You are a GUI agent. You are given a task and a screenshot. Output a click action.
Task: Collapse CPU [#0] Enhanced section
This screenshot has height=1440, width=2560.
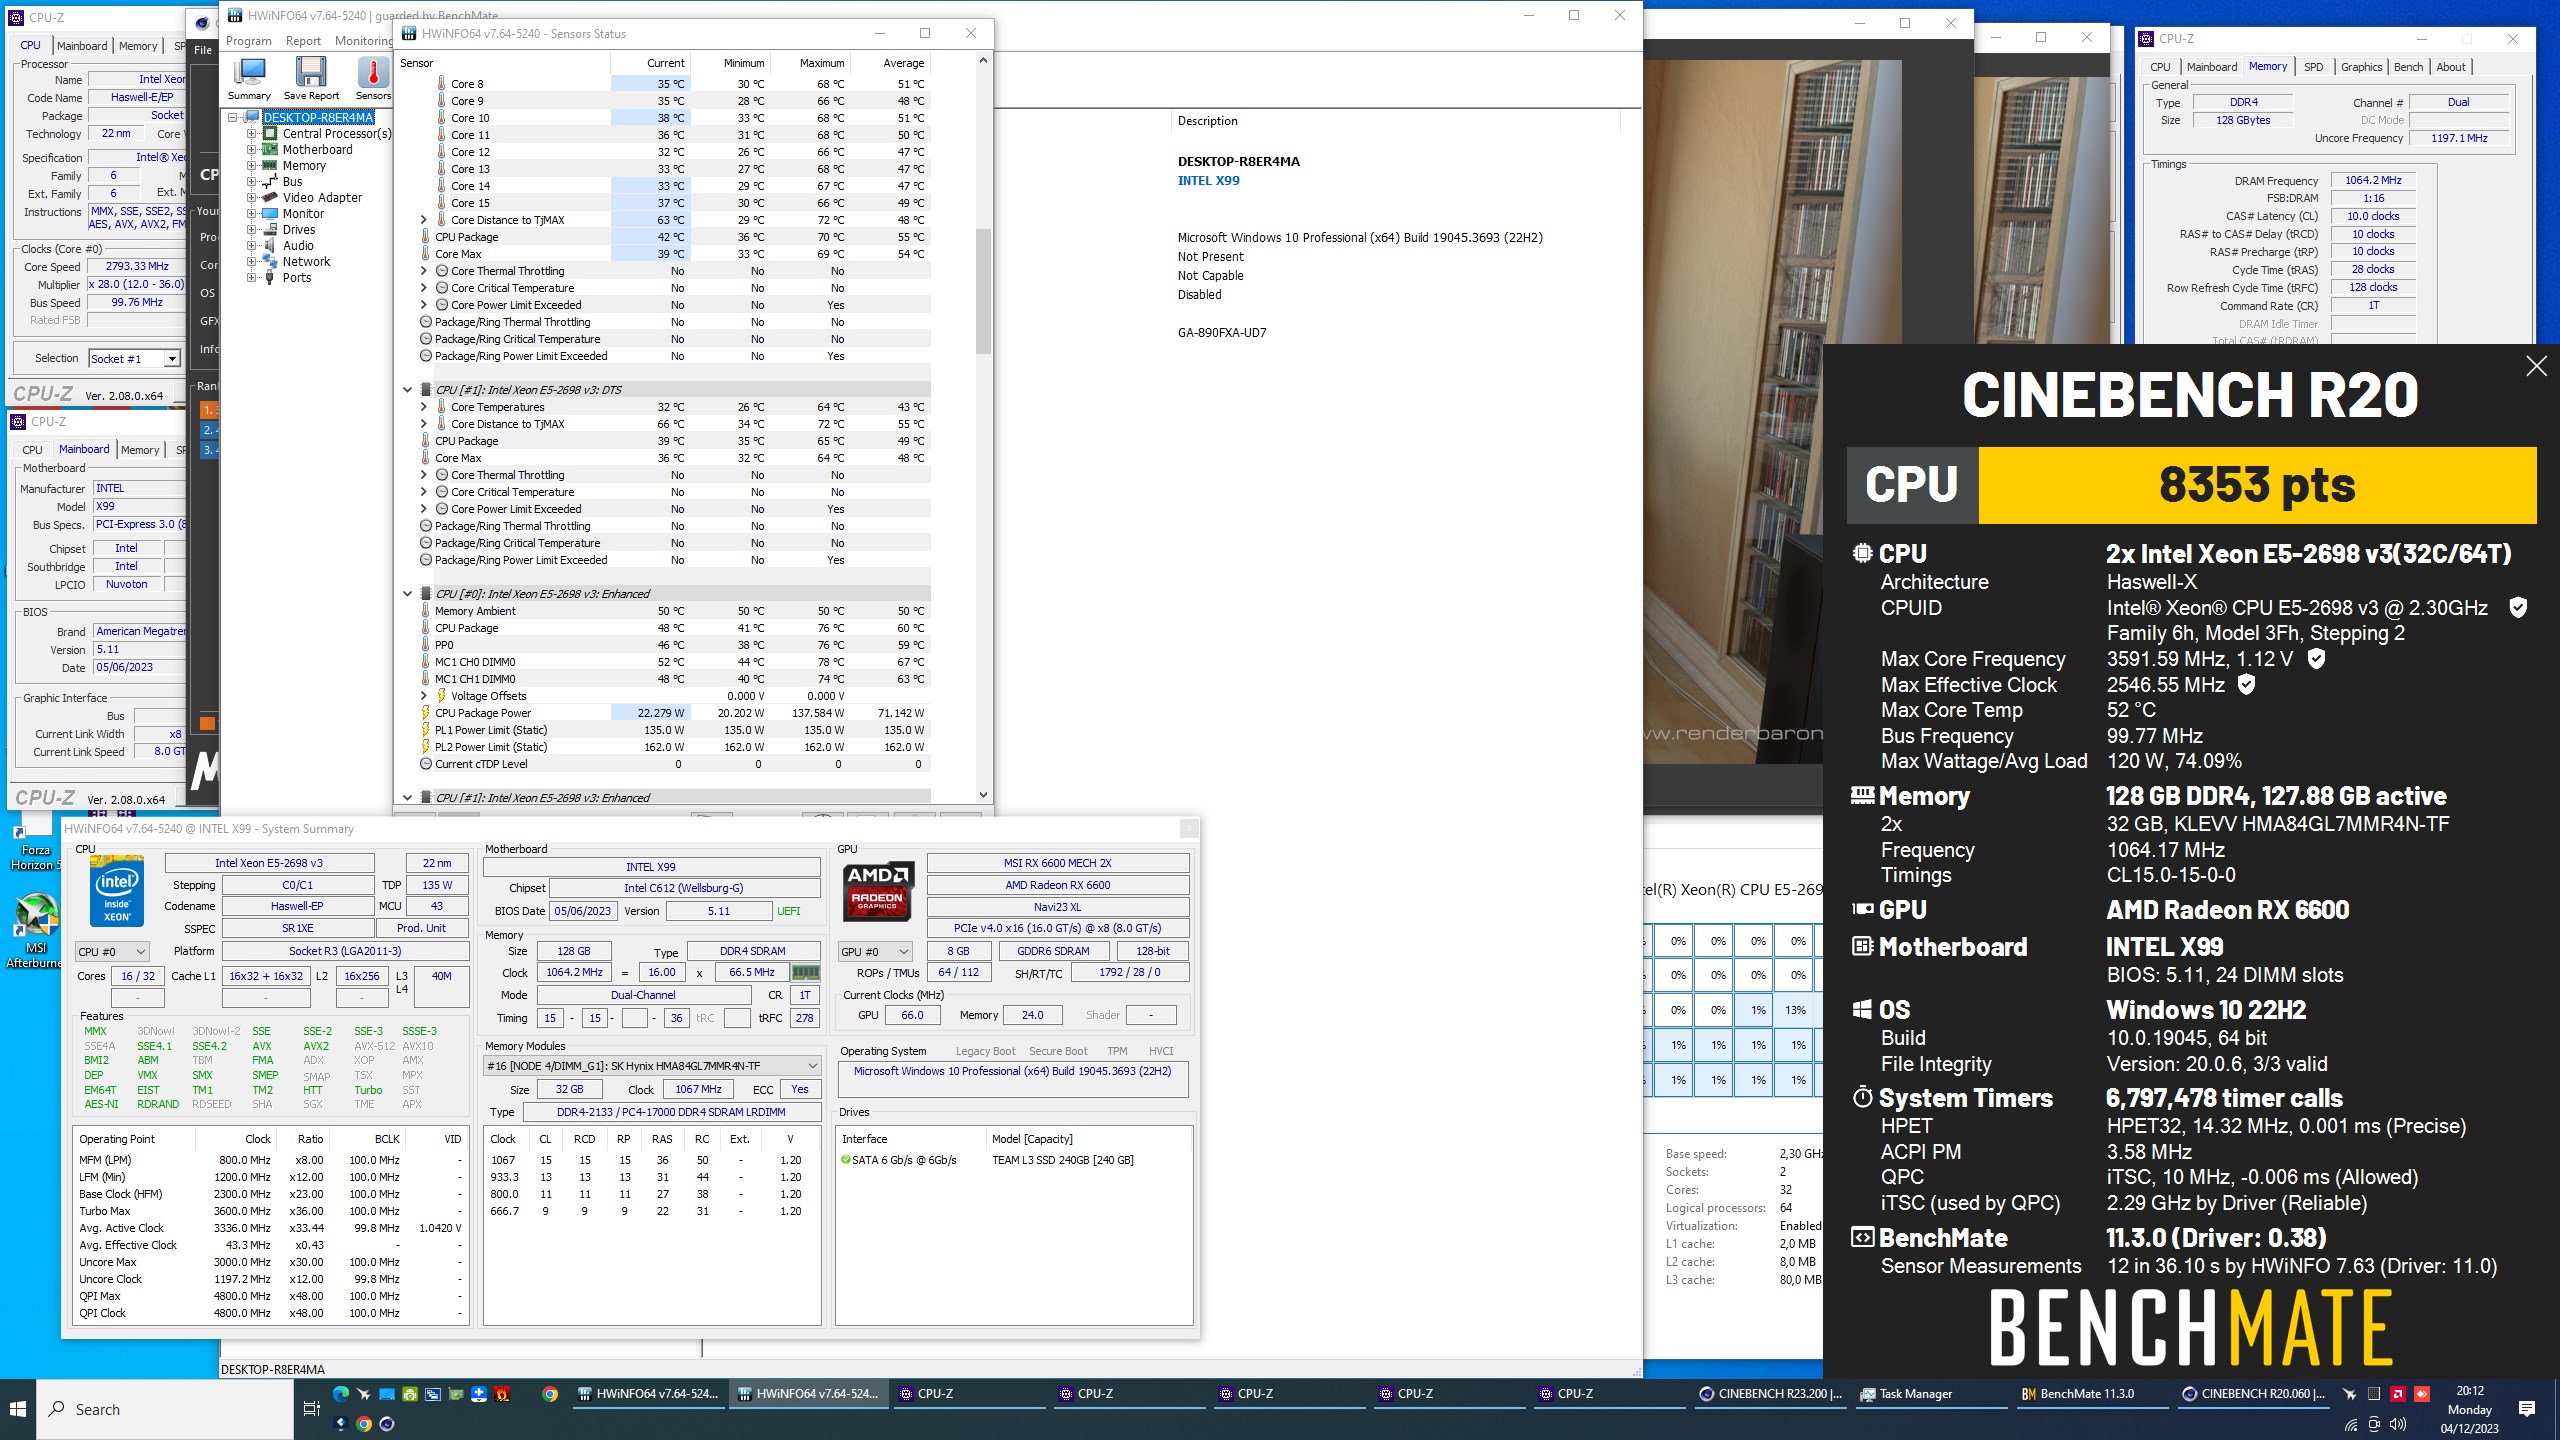pyautogui.click(x=407, y=594)
